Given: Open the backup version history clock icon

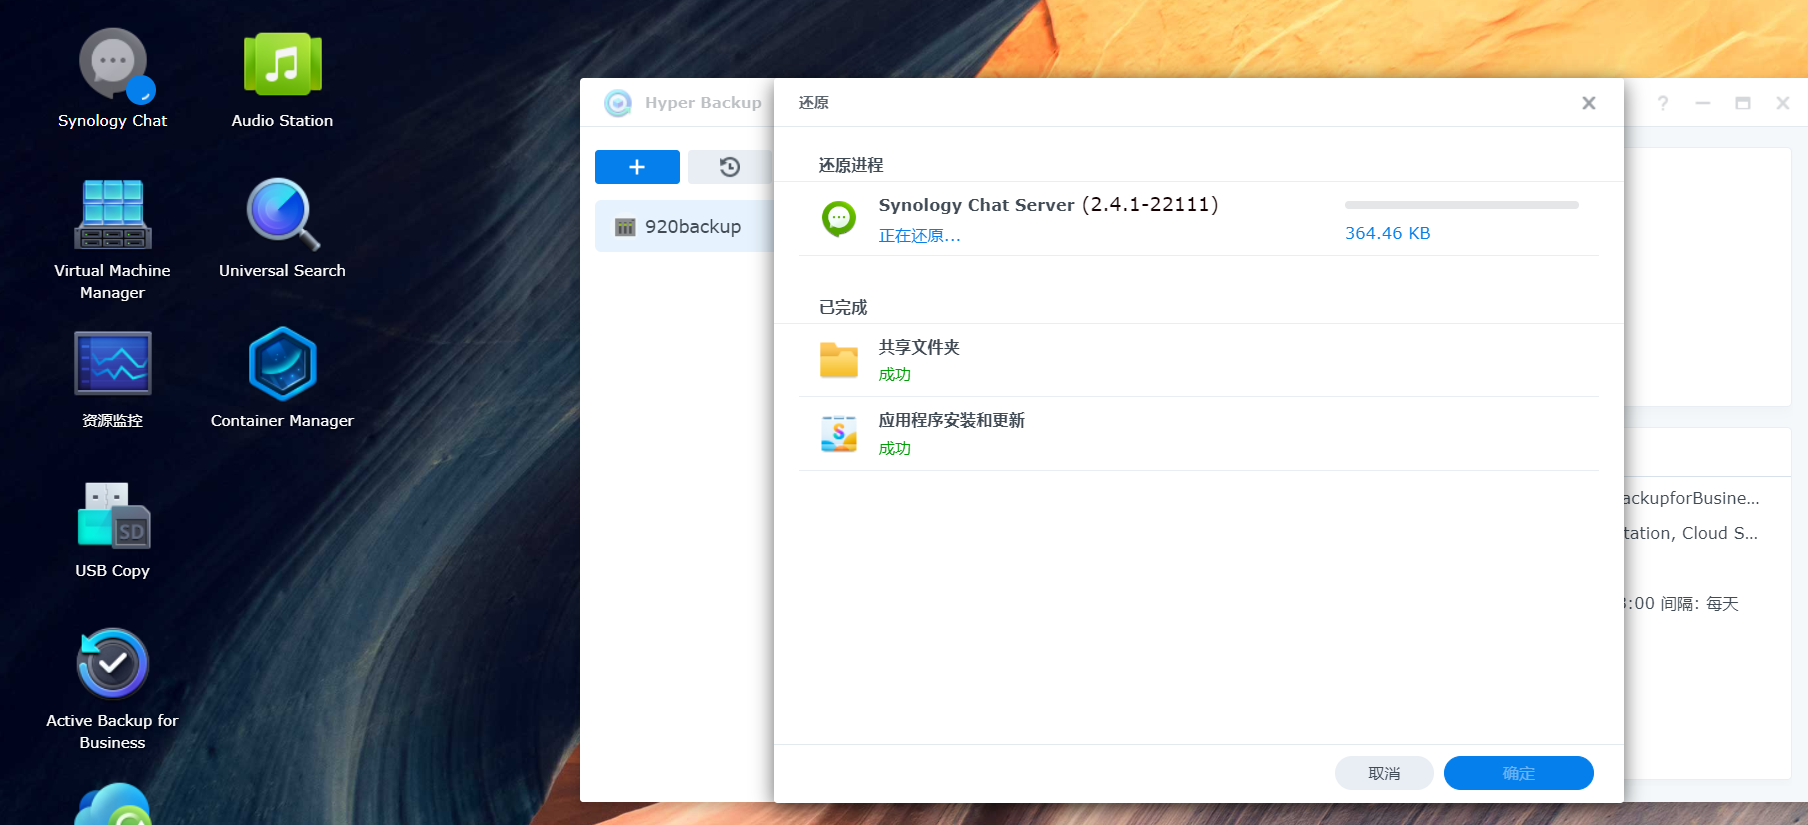Looking at the screenshot, I should coord(730,167).
